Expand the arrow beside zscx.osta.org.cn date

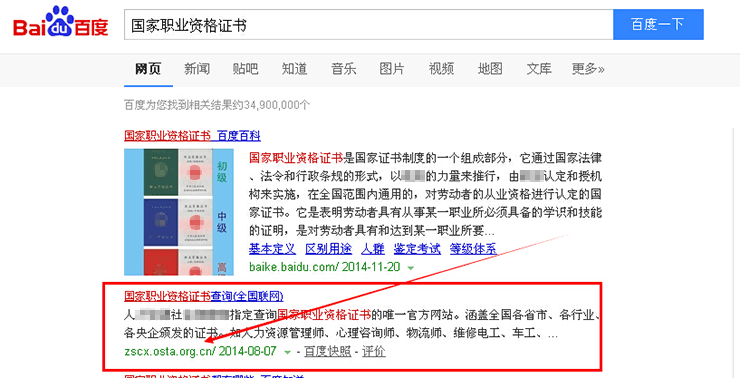287,352
